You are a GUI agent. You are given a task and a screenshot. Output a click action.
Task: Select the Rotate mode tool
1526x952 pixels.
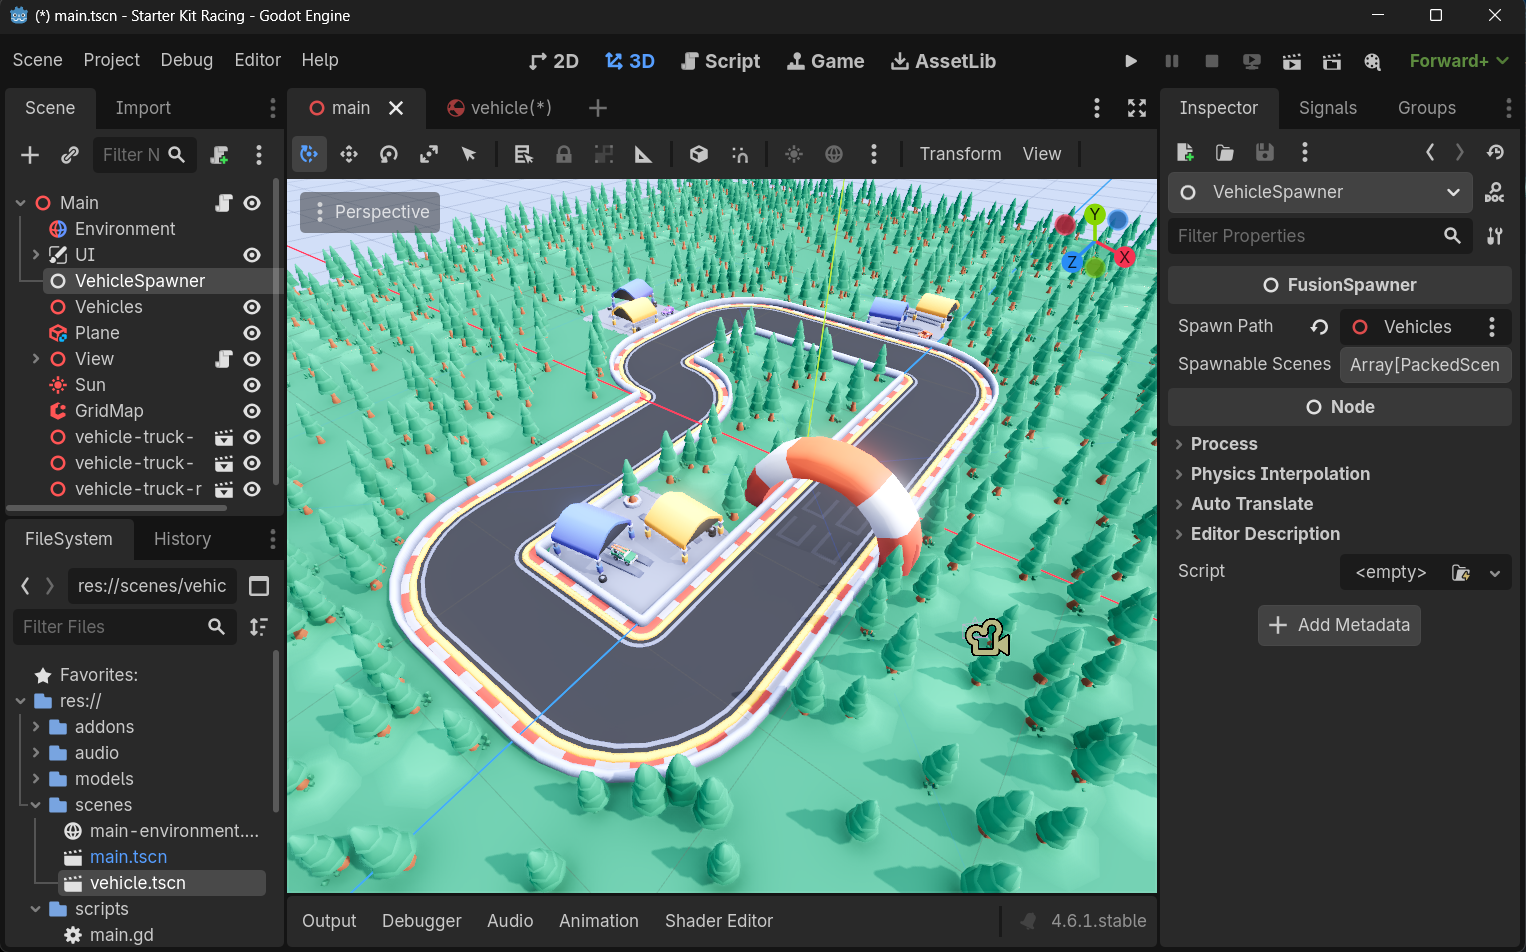click(x=389, y=154)
